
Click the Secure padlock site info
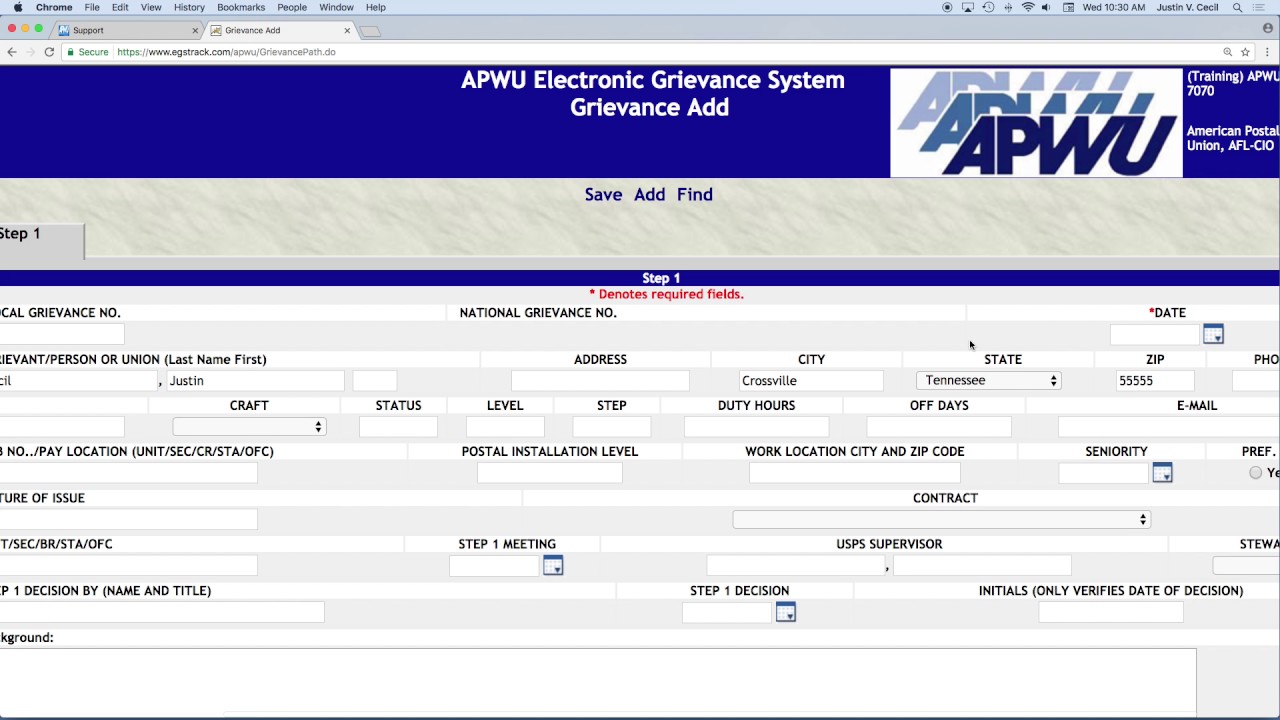87,52
